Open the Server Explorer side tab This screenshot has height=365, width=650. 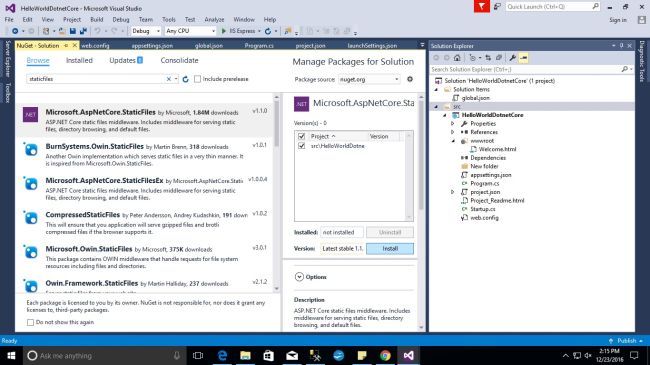coord(7,59)
